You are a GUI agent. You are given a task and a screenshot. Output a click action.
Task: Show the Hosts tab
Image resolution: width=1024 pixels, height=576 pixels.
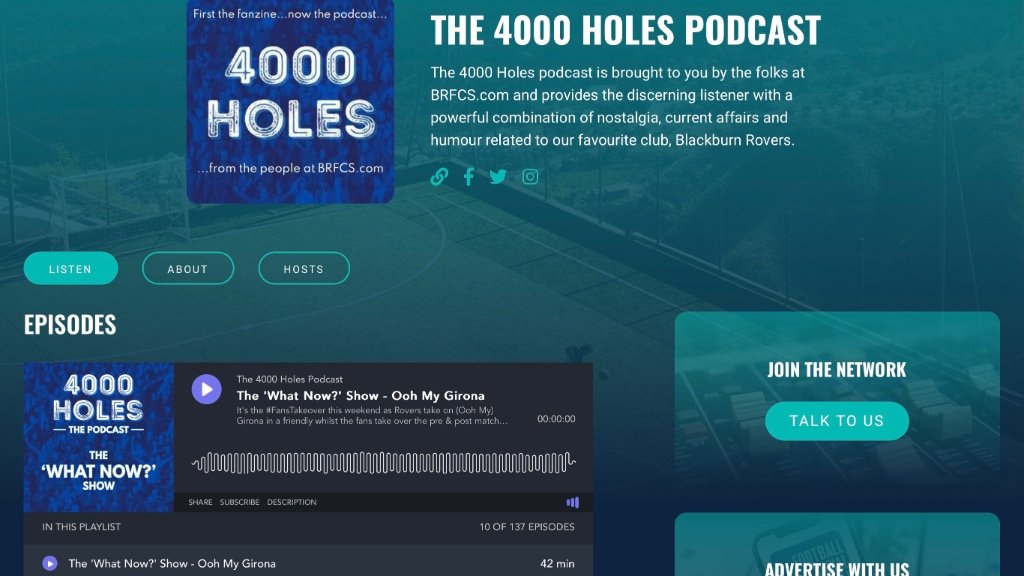(303, 269)
